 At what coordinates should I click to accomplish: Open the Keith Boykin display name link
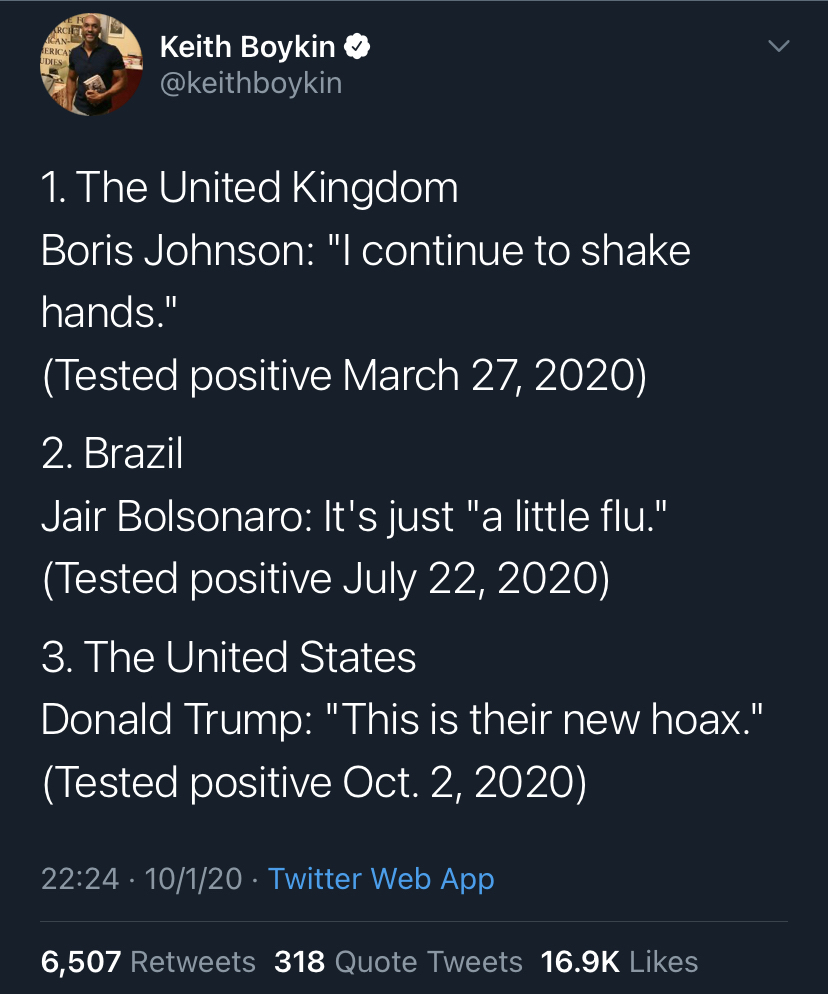(247, 47)
